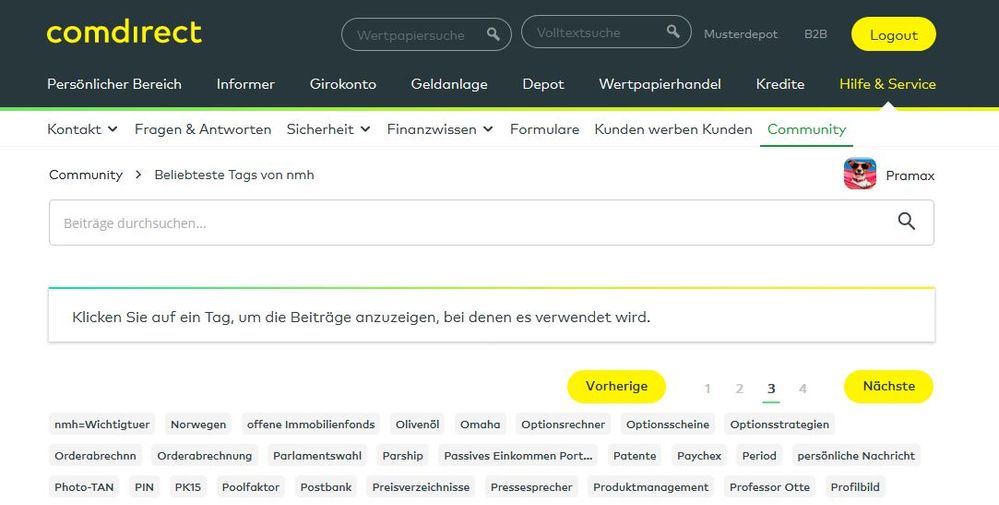Open the Pramax user avatar
The image size is (999, 505).
pyautogui.click(x=860, y=175)
